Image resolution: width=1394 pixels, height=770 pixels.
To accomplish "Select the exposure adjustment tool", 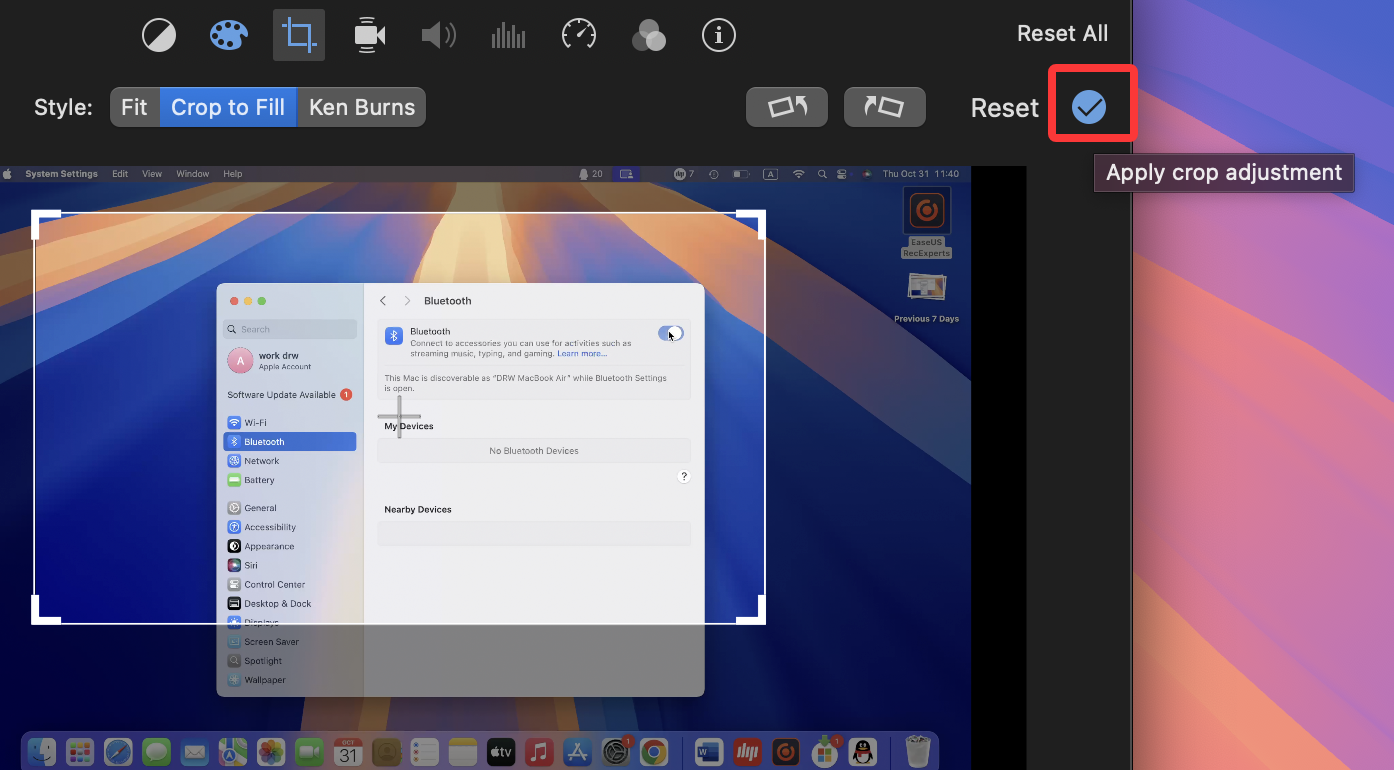I will (x=158, y=34).
